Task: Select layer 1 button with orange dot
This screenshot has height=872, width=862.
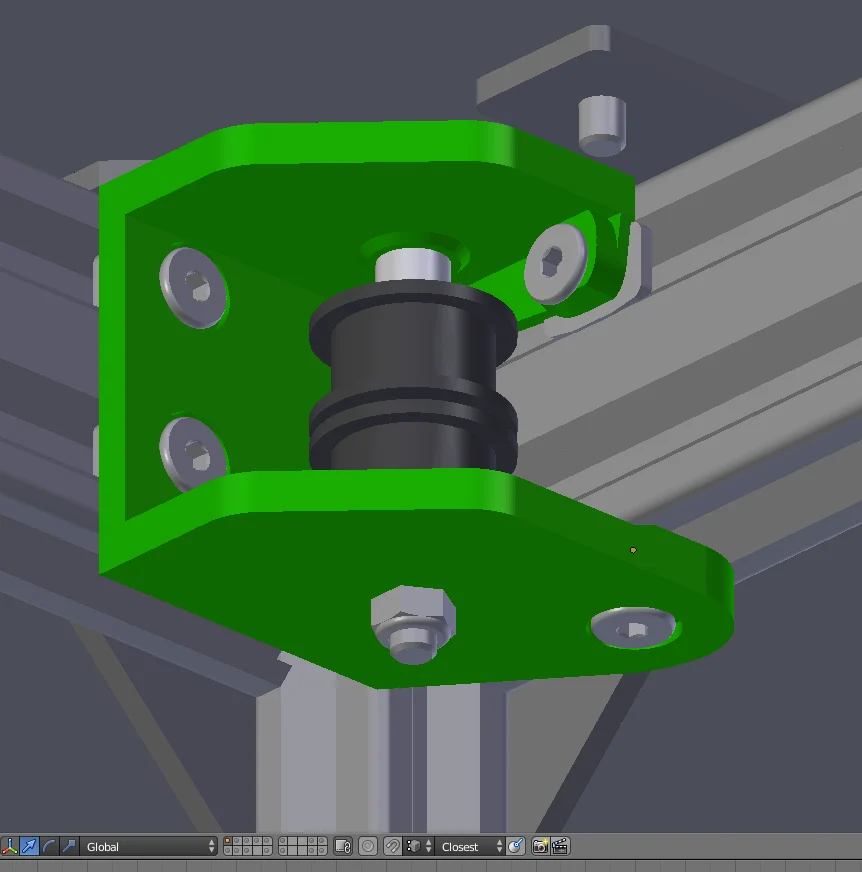Action: [227, 841]
